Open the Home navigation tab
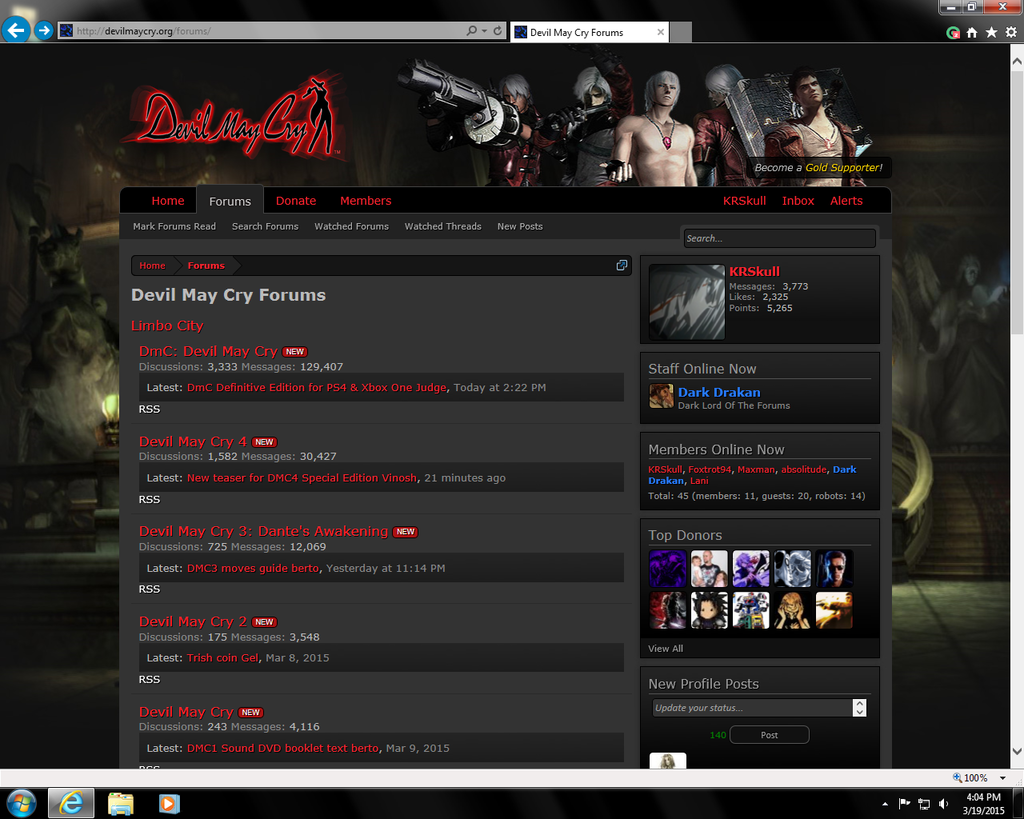 pyautogui.click(x=168, y=201)
